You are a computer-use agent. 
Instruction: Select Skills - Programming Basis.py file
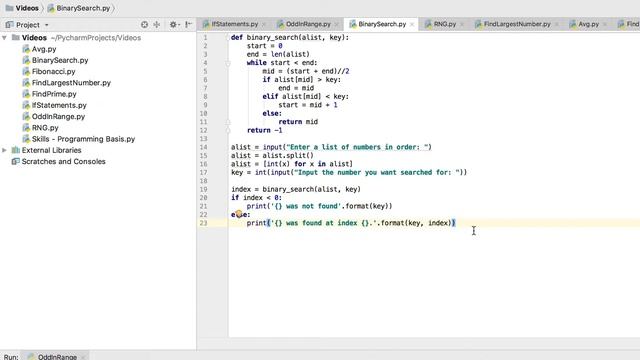click(x=83, y=139)
